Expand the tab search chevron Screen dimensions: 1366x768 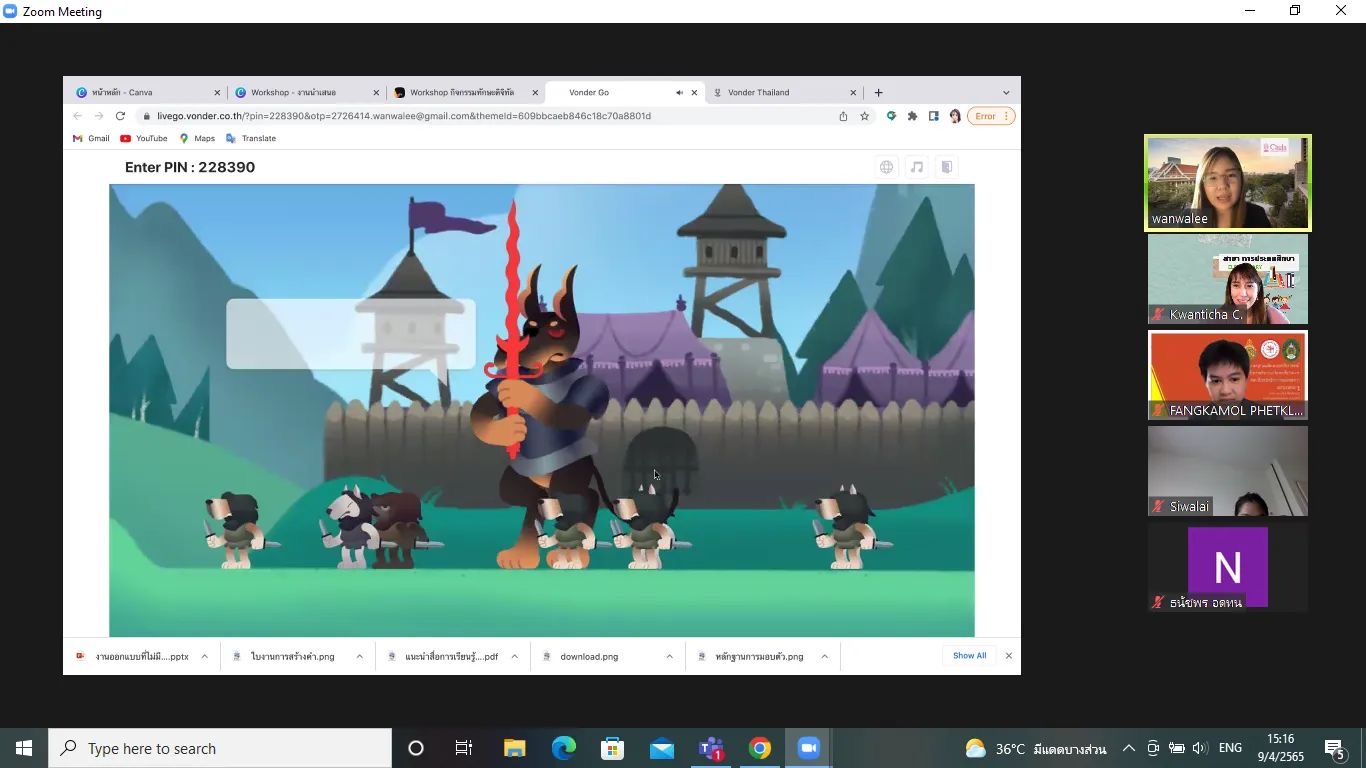point(1006,92)
